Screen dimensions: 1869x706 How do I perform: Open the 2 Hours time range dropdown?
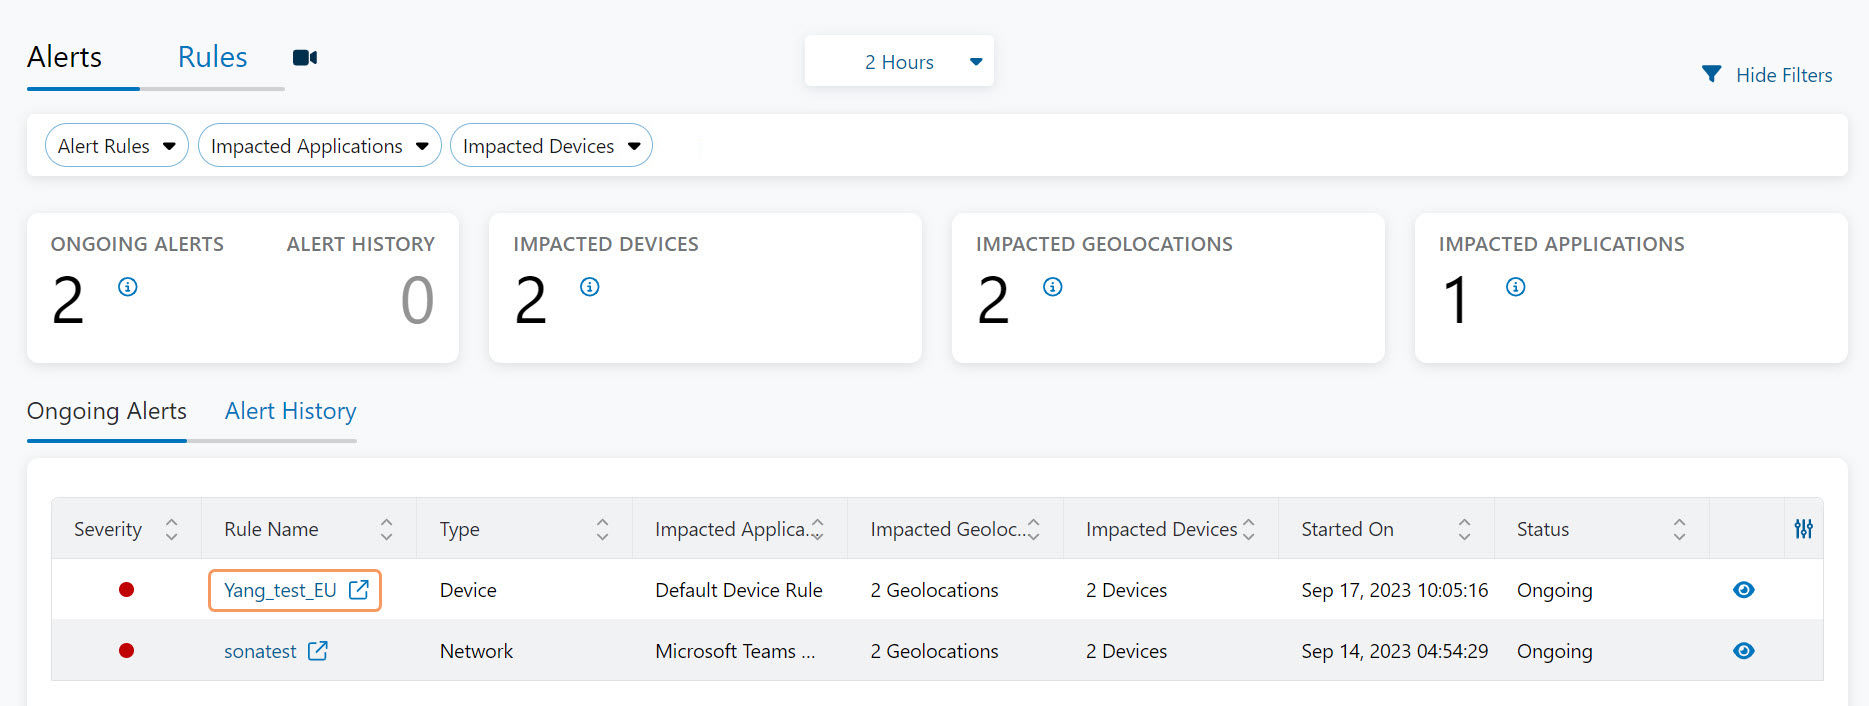(x=899, y=62)
